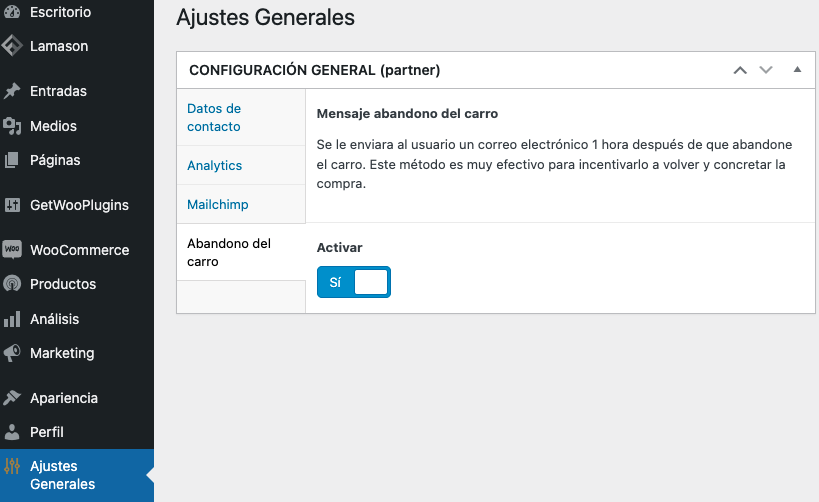
Task: Collapse the CONFIGURACIÓN GENERAL panel
Action: [797, 70]
